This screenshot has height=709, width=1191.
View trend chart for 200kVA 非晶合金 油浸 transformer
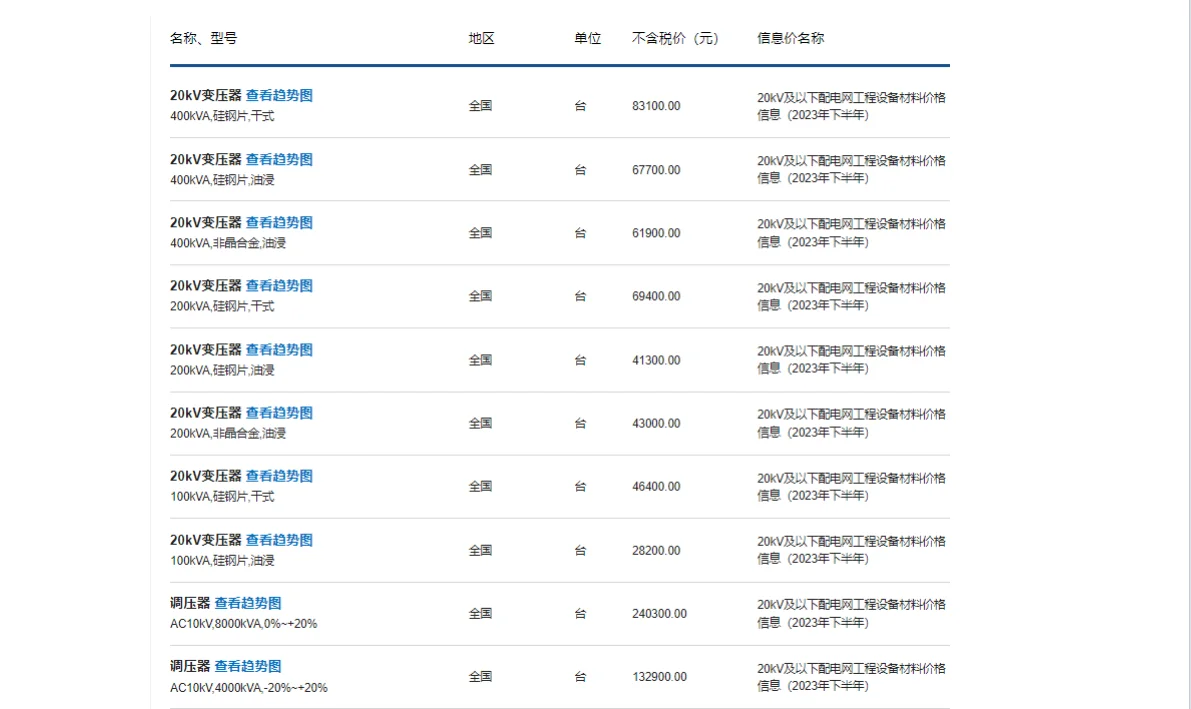279,412
